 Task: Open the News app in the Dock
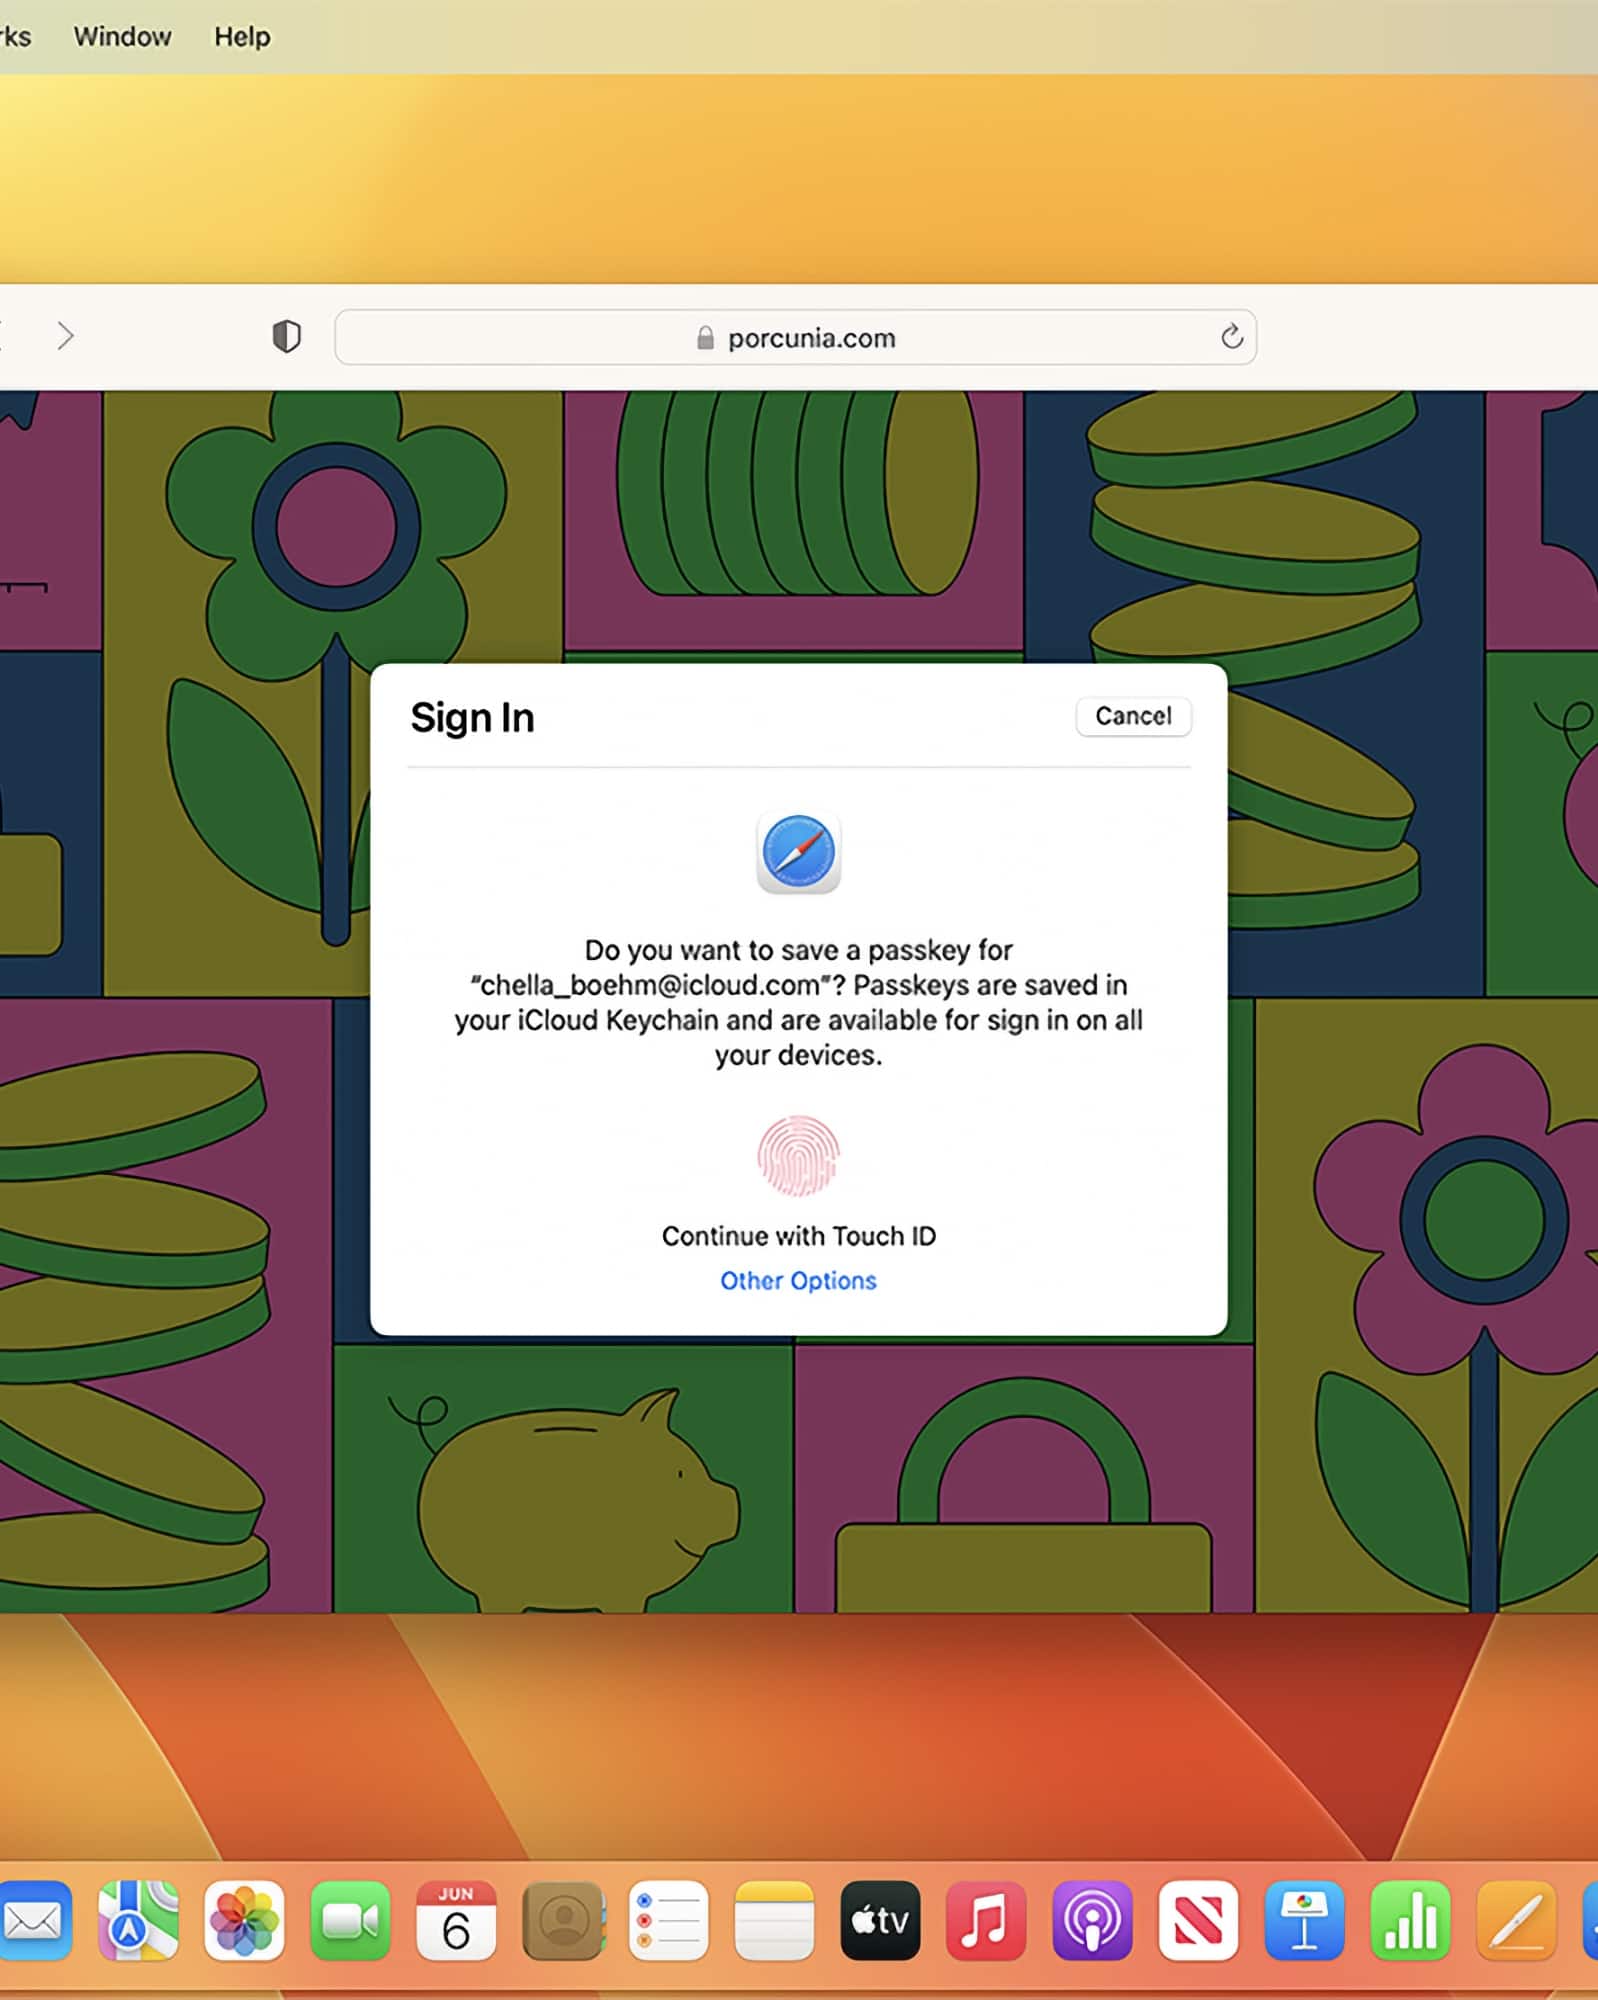click(1198, 1920)
